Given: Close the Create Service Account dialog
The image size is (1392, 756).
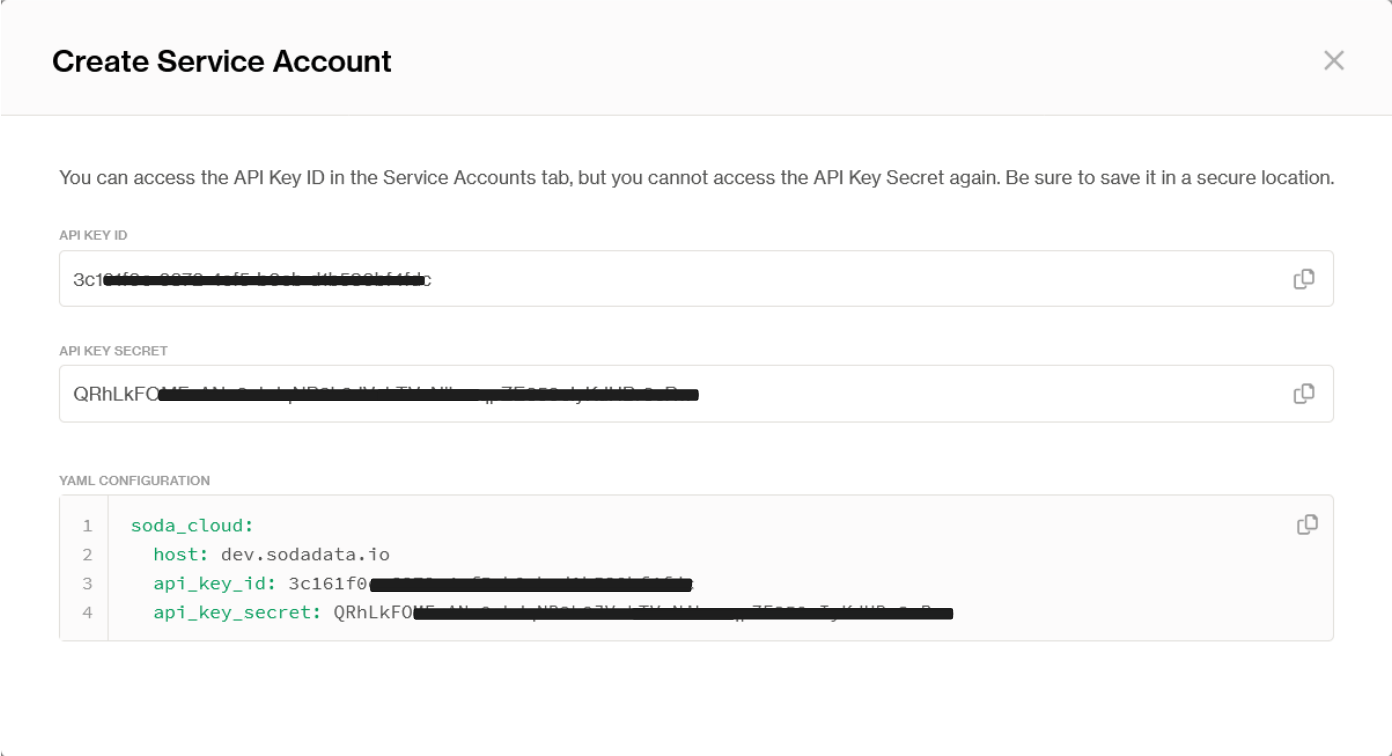Looking at the screenshot, I should [x=1333, y=61].
